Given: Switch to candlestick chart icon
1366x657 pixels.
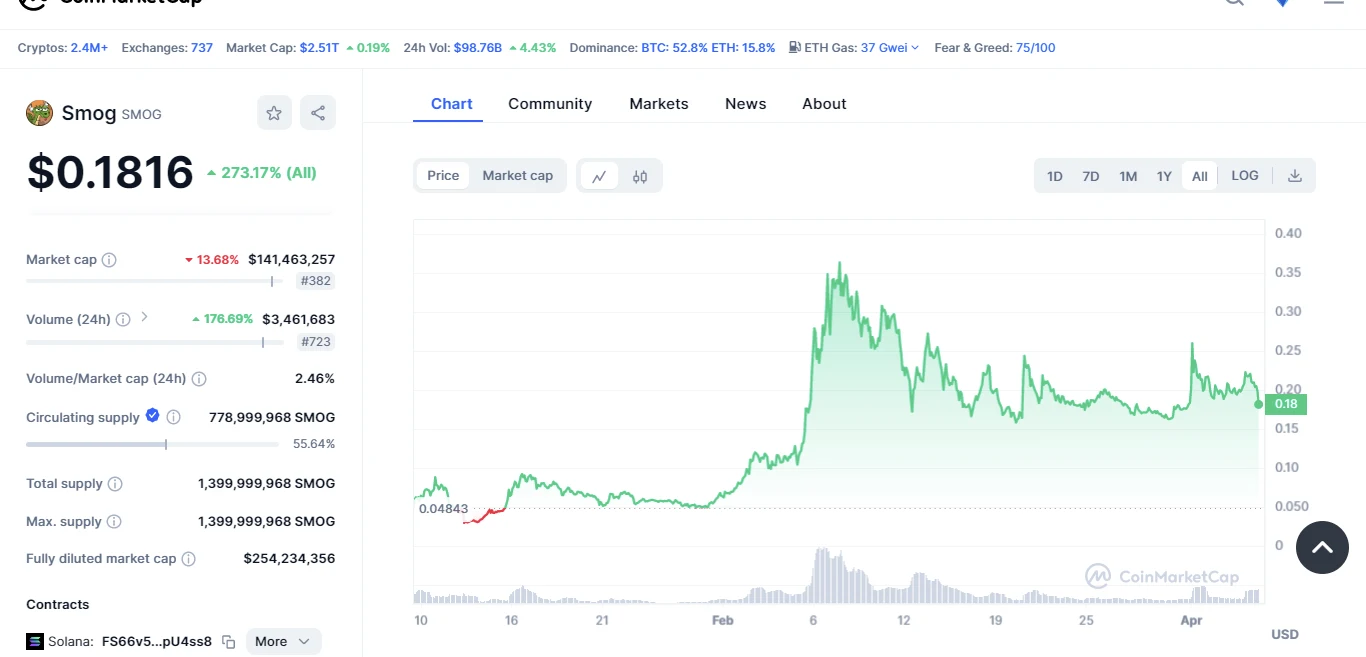Looking at the screenshot, I should click(640, 176).
